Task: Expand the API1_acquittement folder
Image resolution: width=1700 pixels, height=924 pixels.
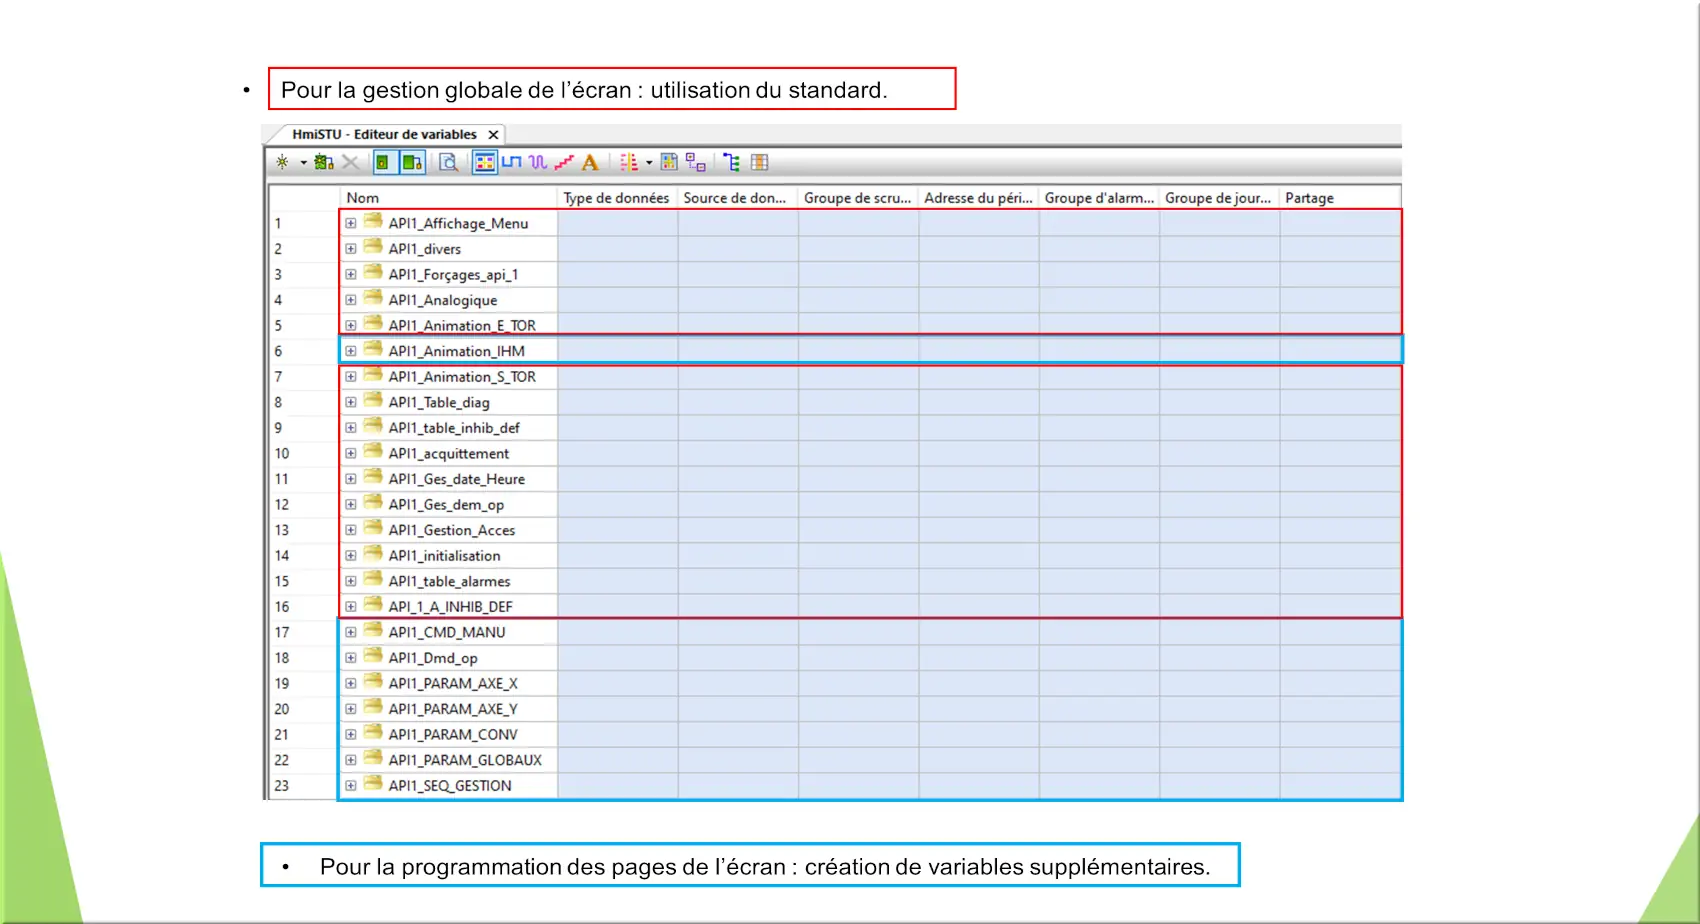Action: [351, 453]
